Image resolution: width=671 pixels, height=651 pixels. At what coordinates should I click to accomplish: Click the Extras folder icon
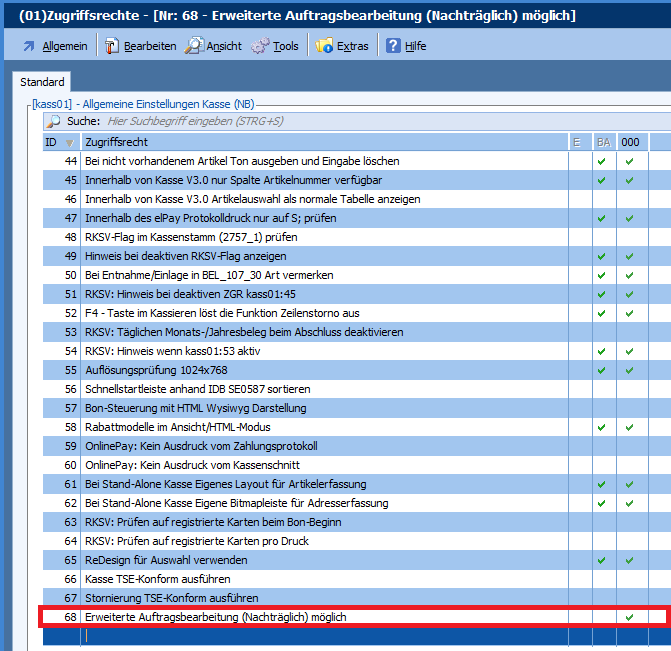[x=325, y=46]
